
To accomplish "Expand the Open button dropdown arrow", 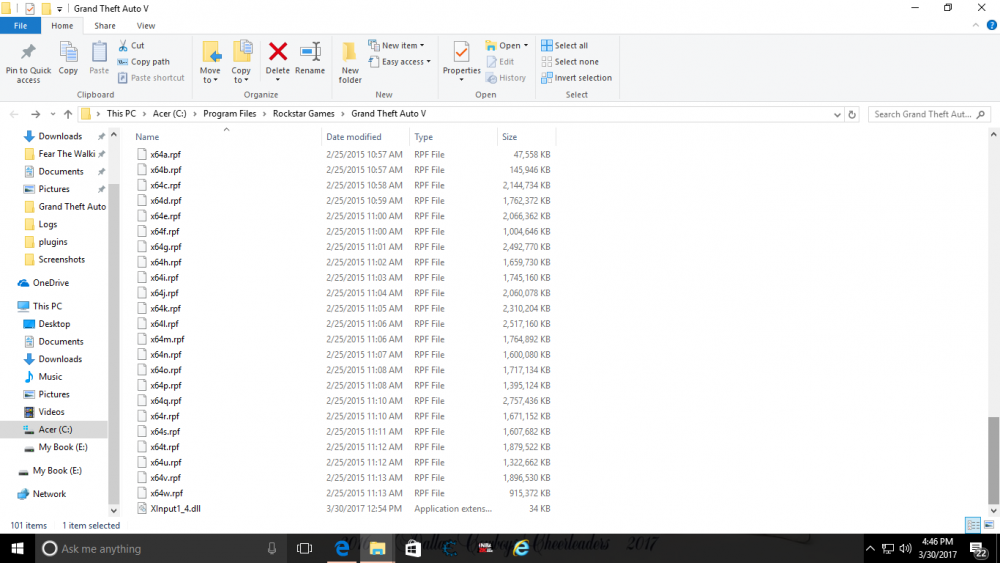I will [x=526, y=45].
